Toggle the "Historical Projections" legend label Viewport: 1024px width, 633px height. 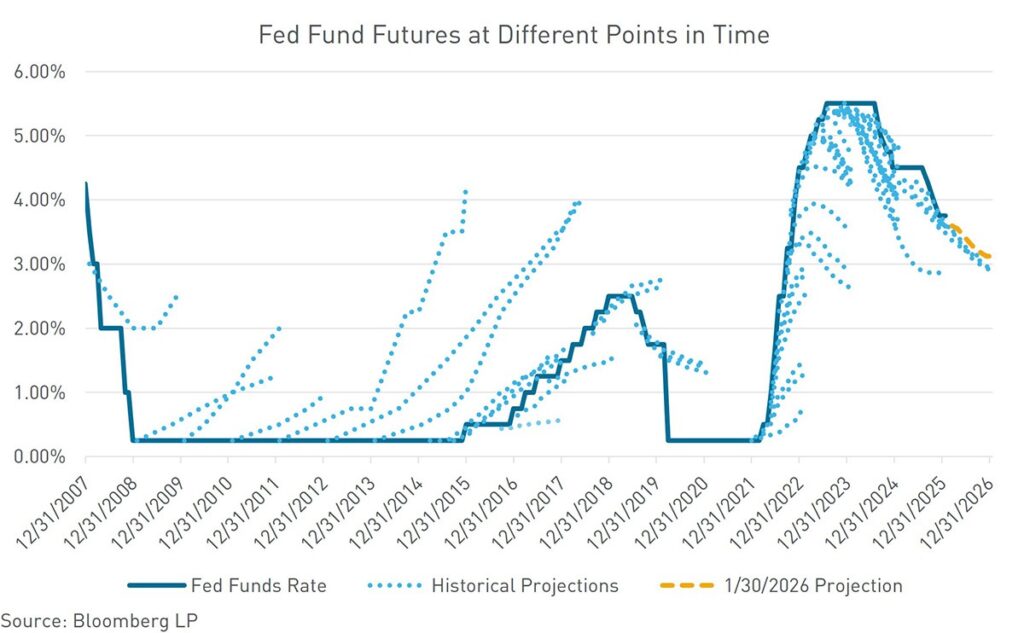[x=527, y=585]
